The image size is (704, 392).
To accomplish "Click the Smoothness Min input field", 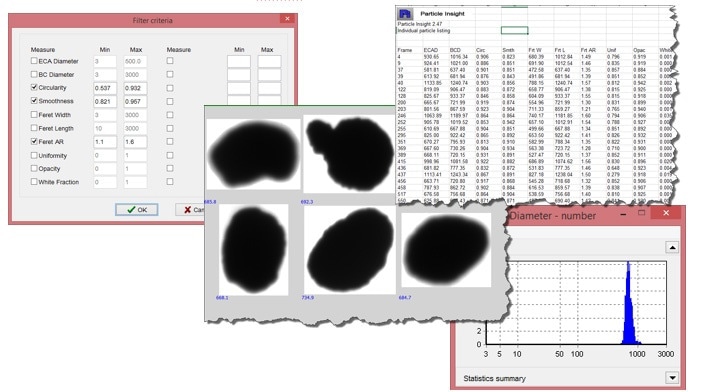I will coord(105,101).
